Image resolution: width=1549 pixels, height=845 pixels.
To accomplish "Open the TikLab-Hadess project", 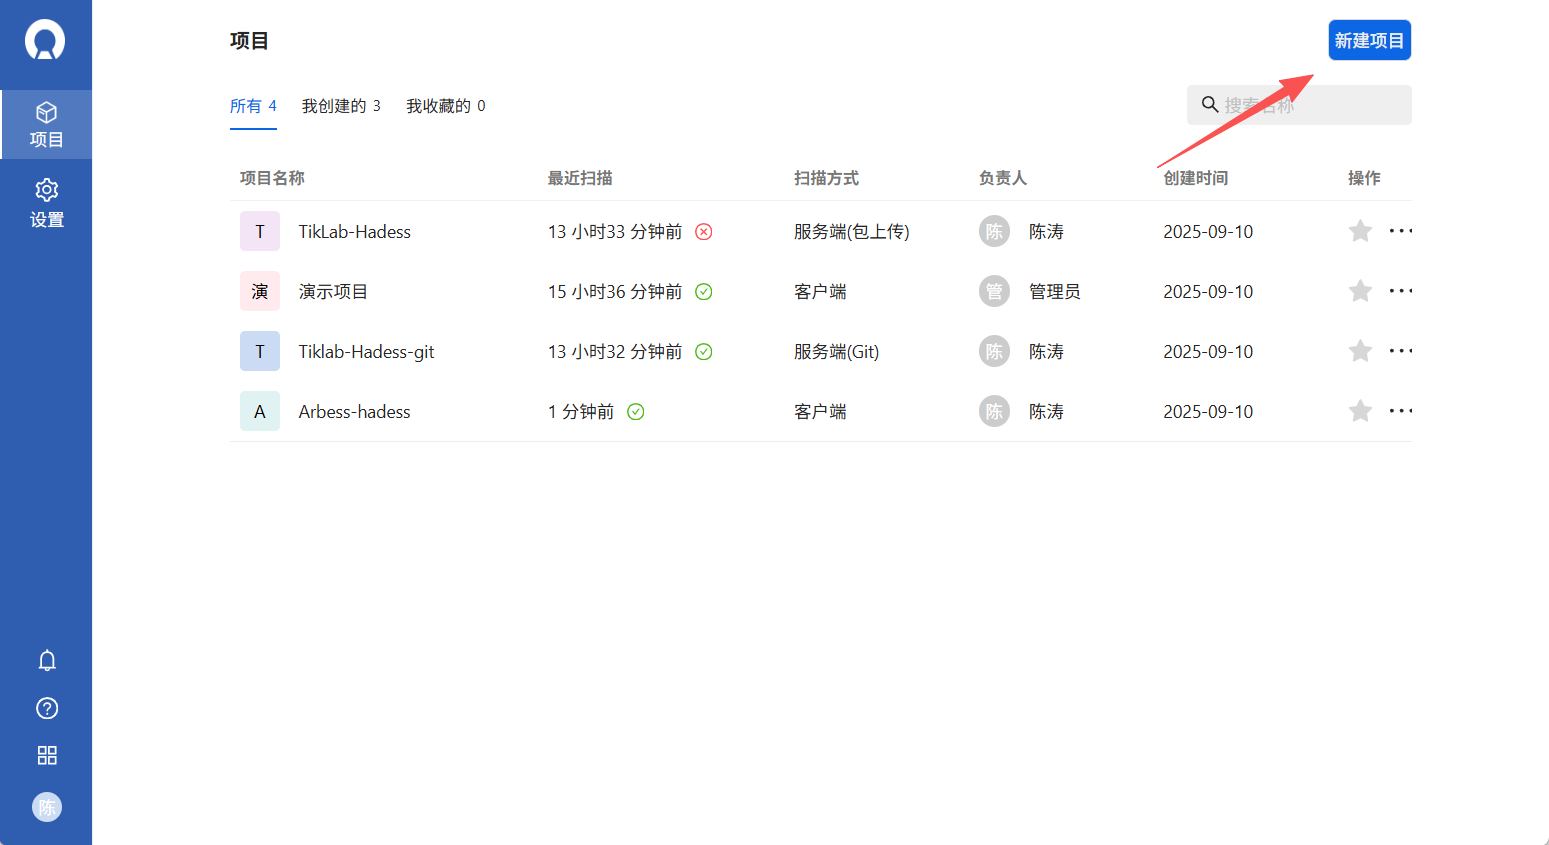I will click(x=354, y=232).
